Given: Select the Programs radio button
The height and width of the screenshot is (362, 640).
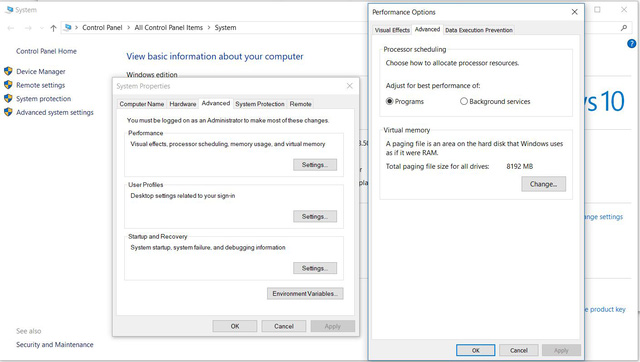Looking at the screenshot, I should [x=389, y=101].
